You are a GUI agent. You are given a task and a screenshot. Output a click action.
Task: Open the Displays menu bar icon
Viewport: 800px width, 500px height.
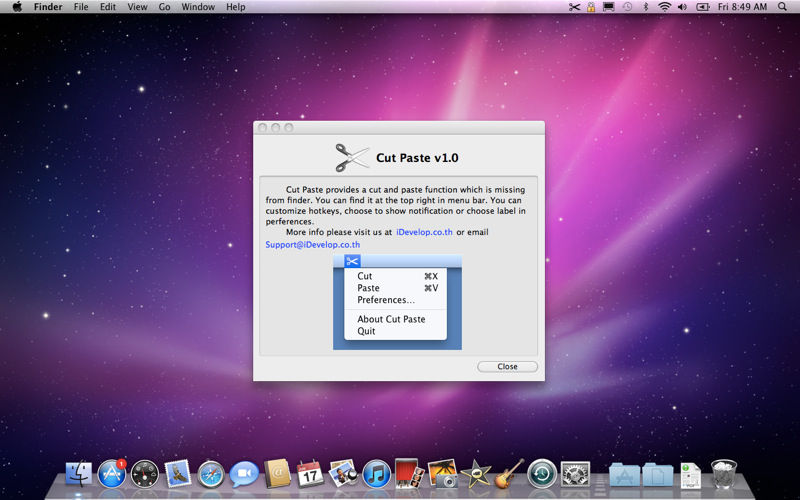609,7
